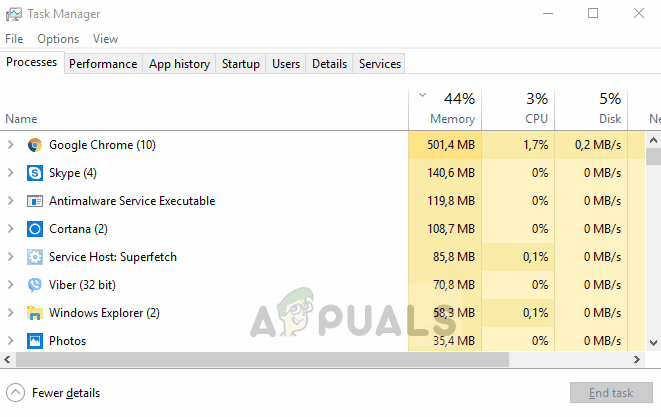Open the Startup tab
Viewport: 661px width, 417px height.
point(240,64)
